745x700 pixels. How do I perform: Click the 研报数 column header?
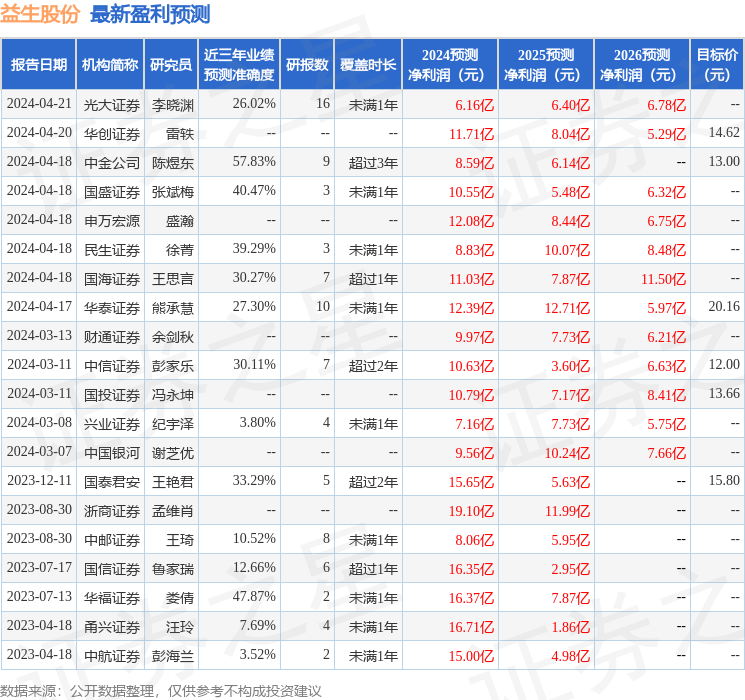coord(307,64)
